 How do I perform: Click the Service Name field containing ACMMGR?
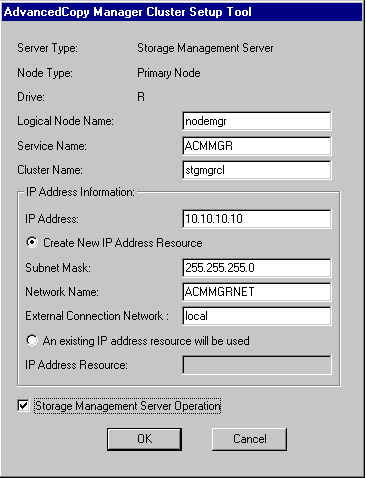coord(257,146)
